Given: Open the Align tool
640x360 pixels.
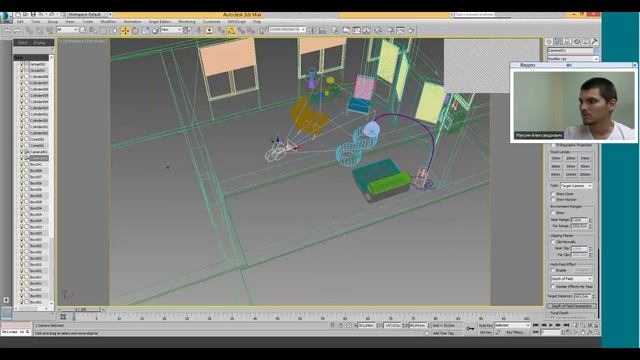Looking at the screenshot, I should pos(322,31).
